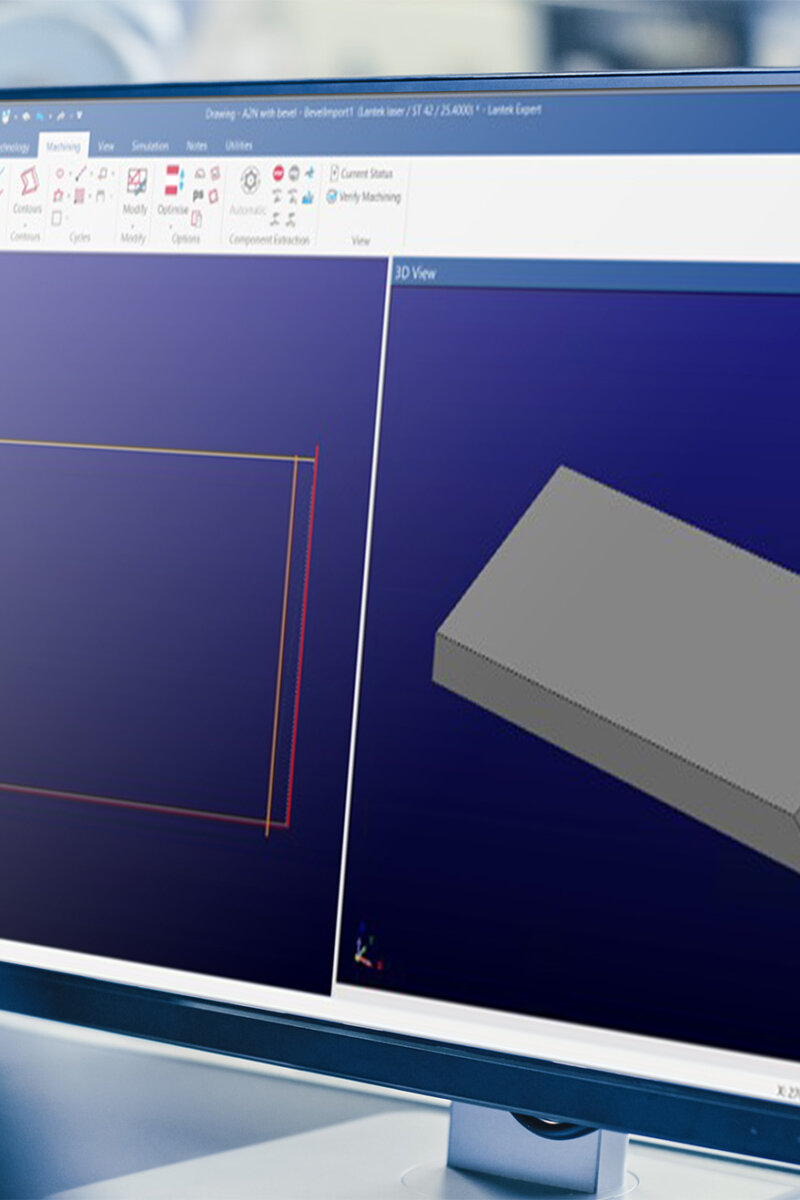Image resolution: width=800 pixels, height=1200 pixels.
Task: Click the red contour line in drawing
Action: click(x=301, y=640)
